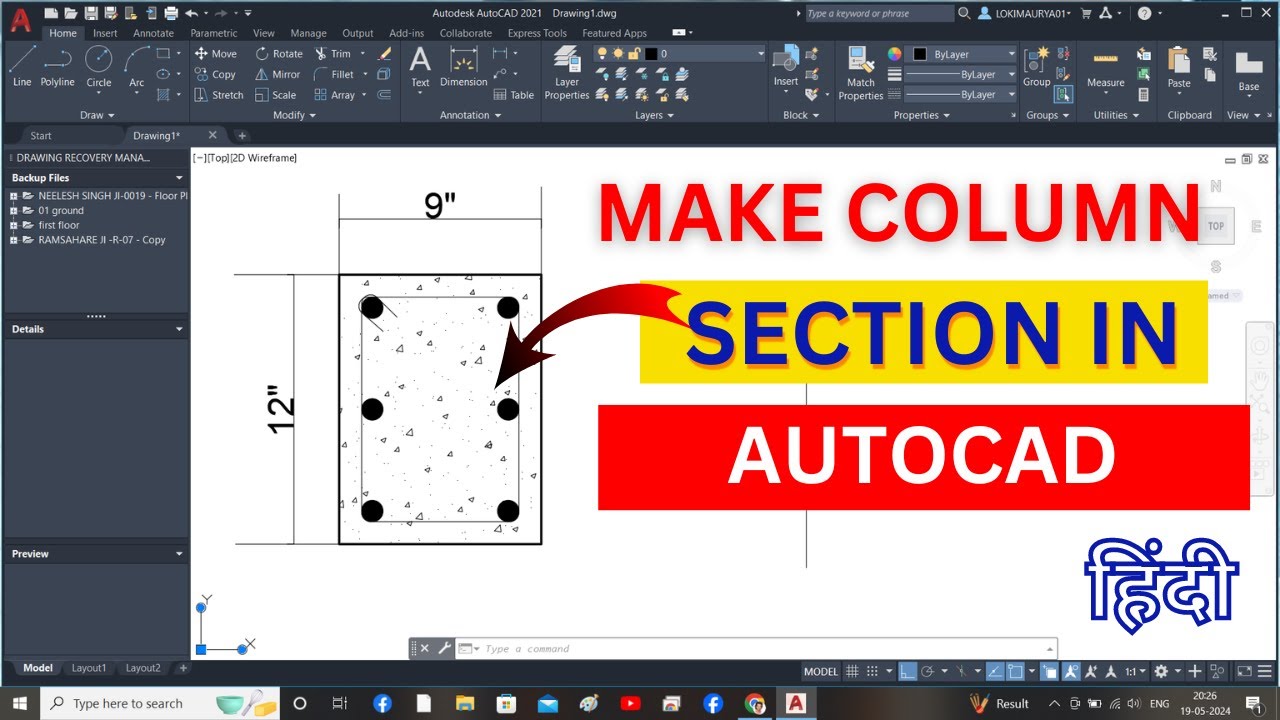Expand the Modify panel
Viewport: 1280px width, 720px height.
click(294, 115)
